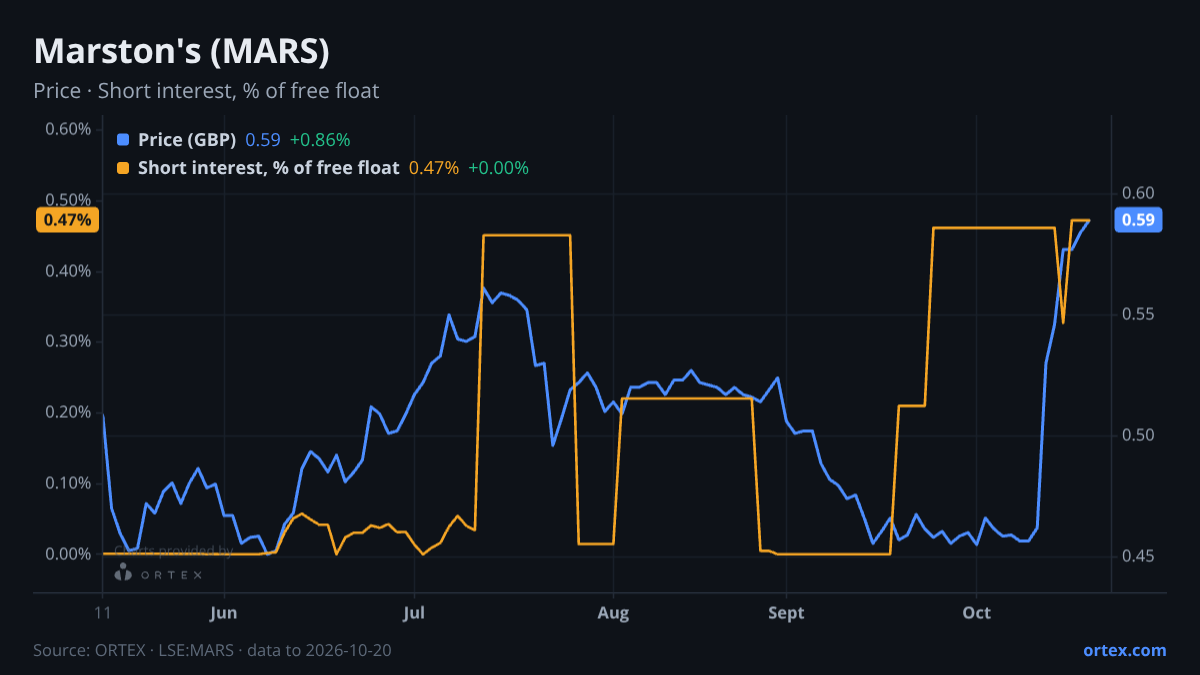Screen dimensions: 1200x675
Task: Click the Marston's (MARS) chart title
Action: click(181, 51)
